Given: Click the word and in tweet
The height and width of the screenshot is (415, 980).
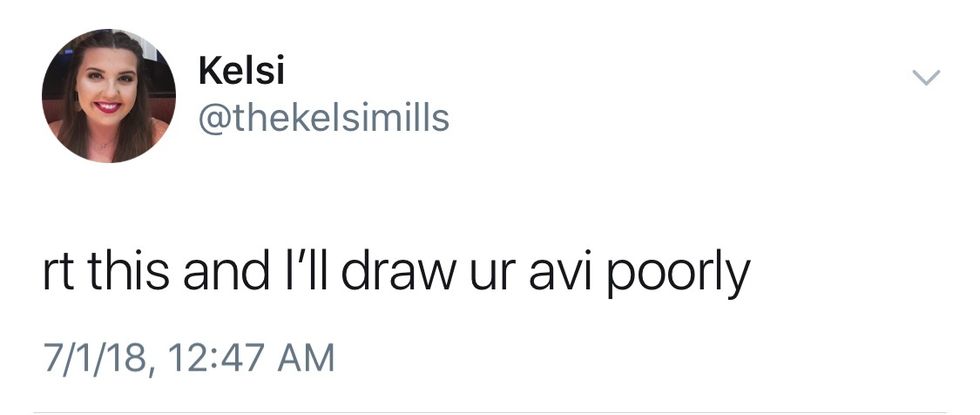Looking at the screenshot, I should pyautogui.click(x=226, y=272).
